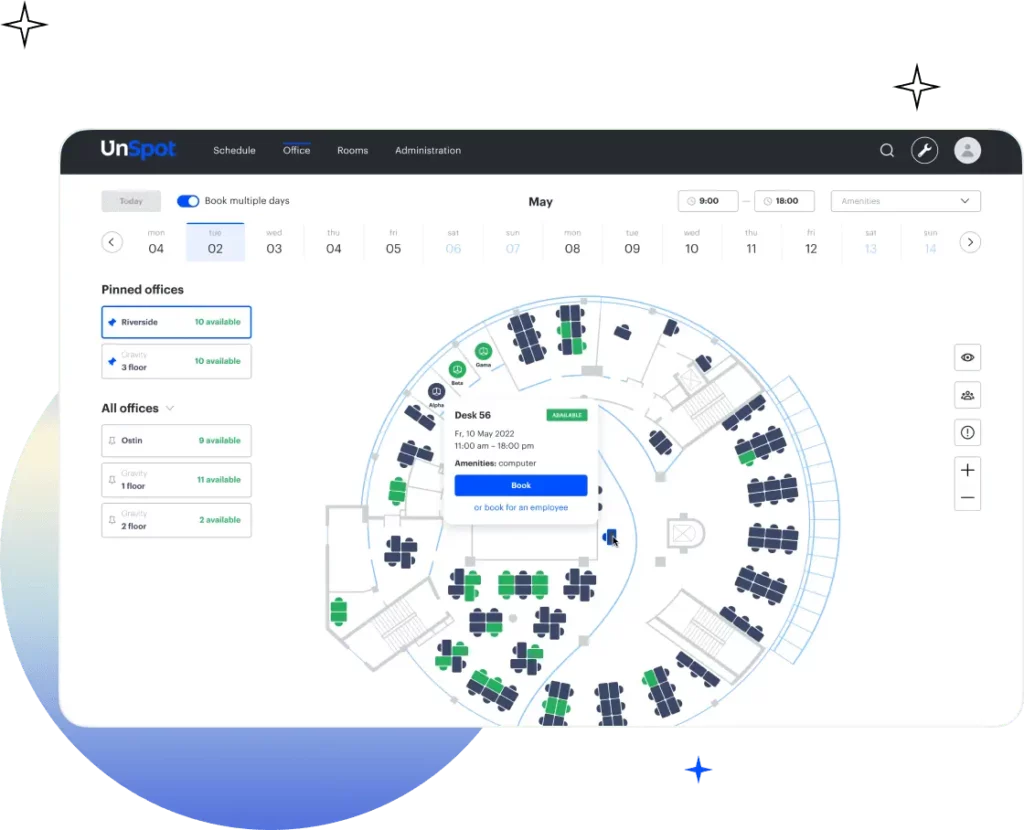
Task: Open the Rooms tab
Action: point(353,151)
